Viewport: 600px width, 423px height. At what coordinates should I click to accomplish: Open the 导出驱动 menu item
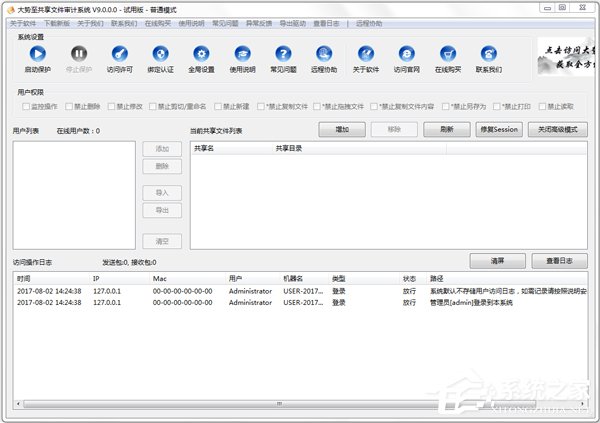point(292,24)
